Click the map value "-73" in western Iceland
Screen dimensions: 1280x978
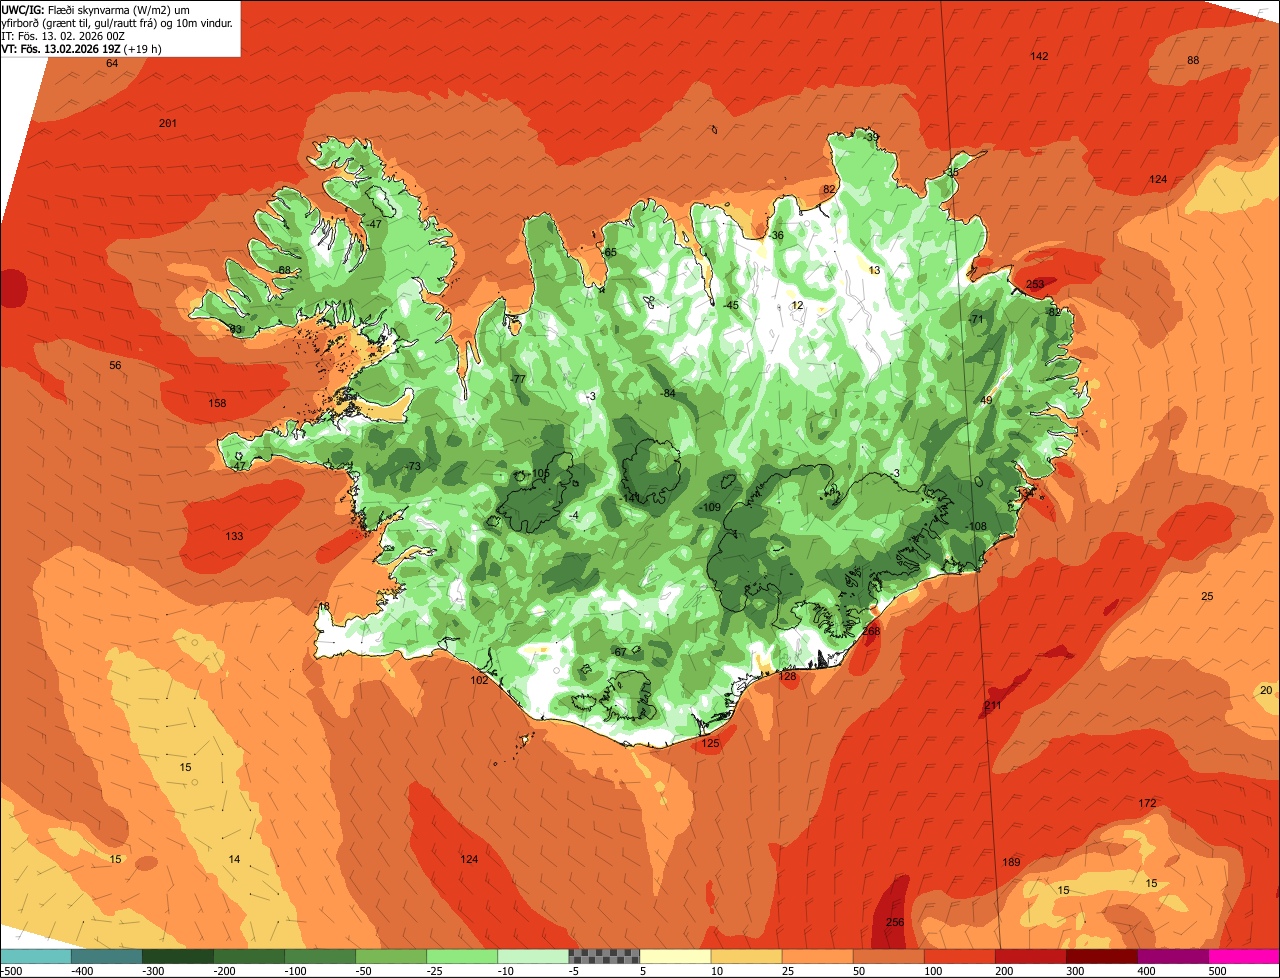[x=412, y=467]
